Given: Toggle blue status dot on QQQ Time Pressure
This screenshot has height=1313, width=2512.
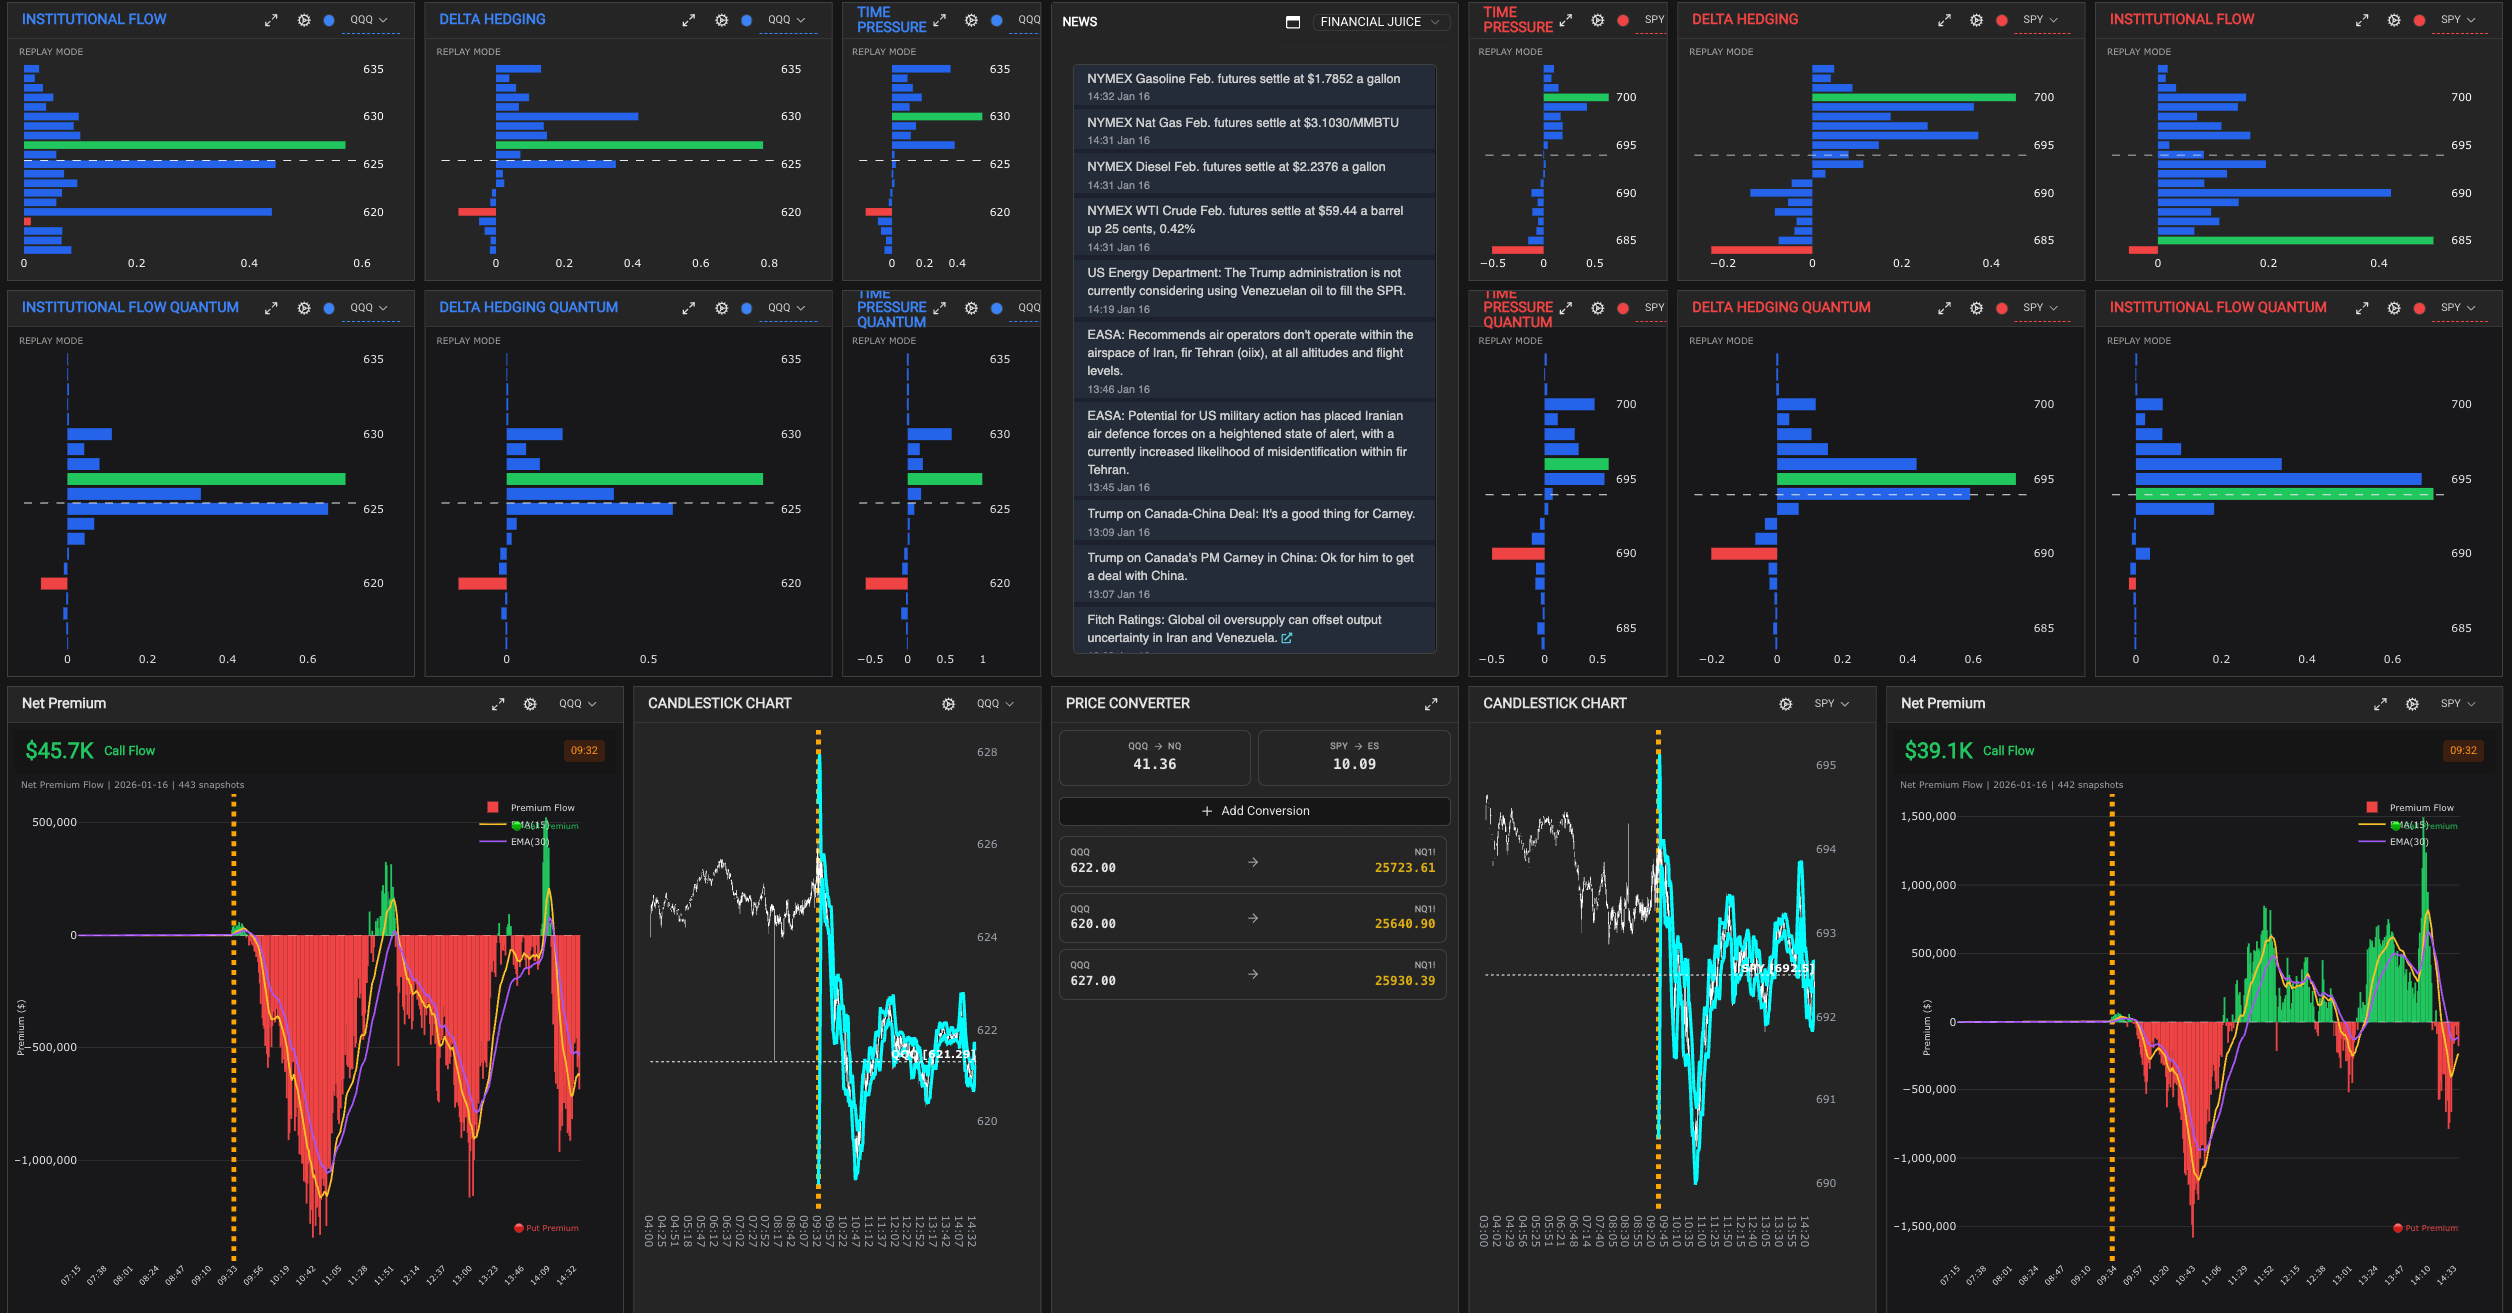Looking at the screenshot, I should 996,20.
